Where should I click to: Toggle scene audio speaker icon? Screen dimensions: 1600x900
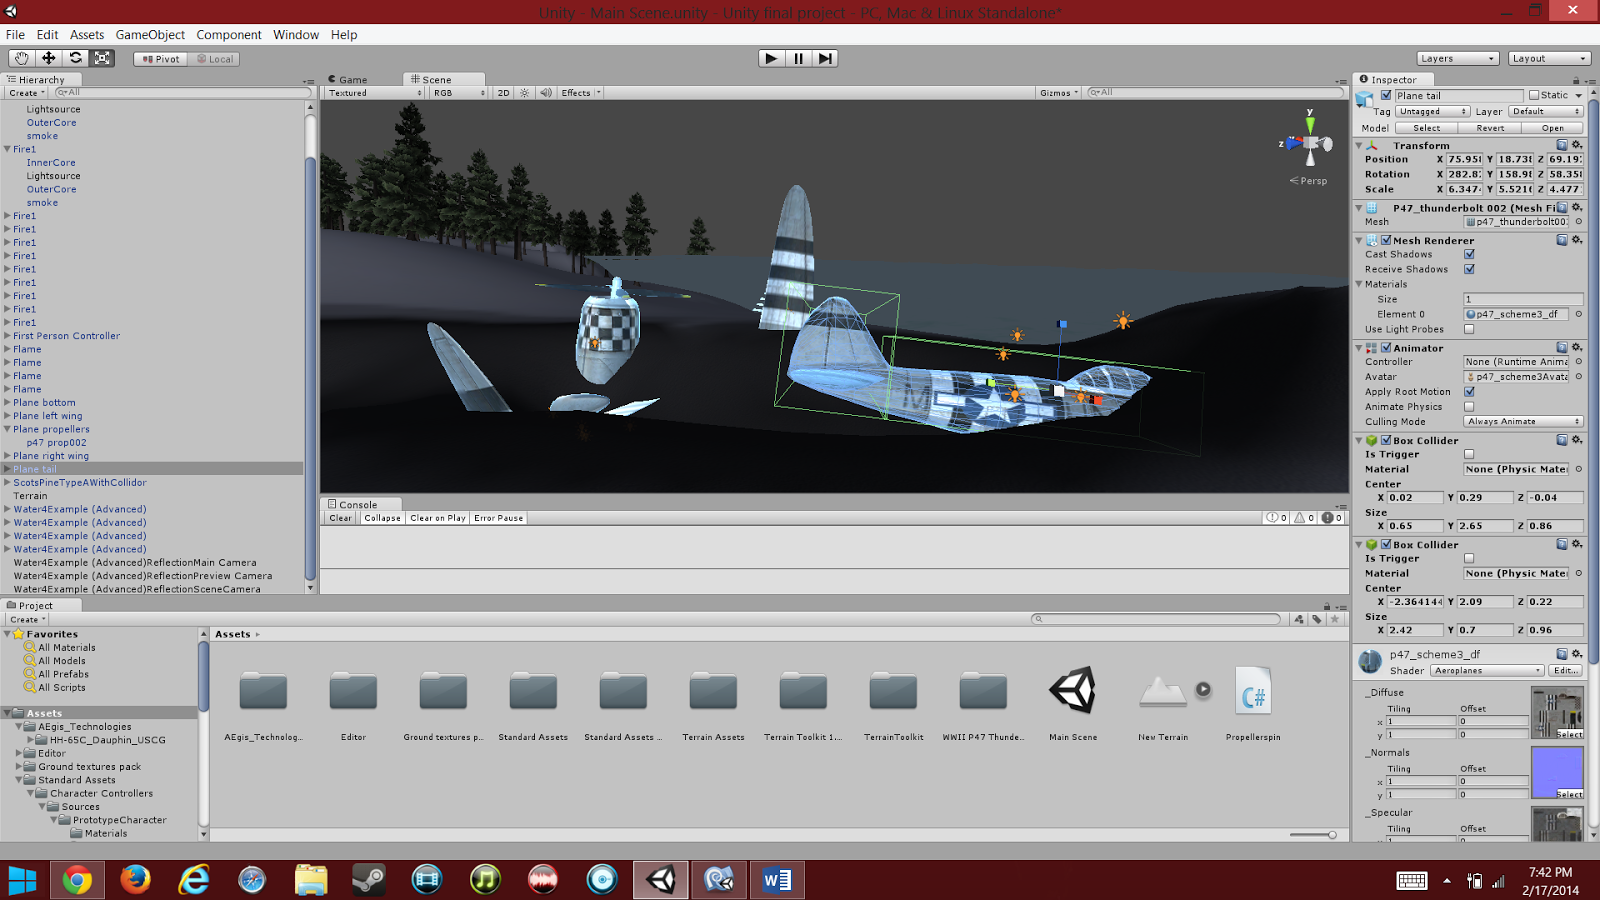tap(546, 93)
